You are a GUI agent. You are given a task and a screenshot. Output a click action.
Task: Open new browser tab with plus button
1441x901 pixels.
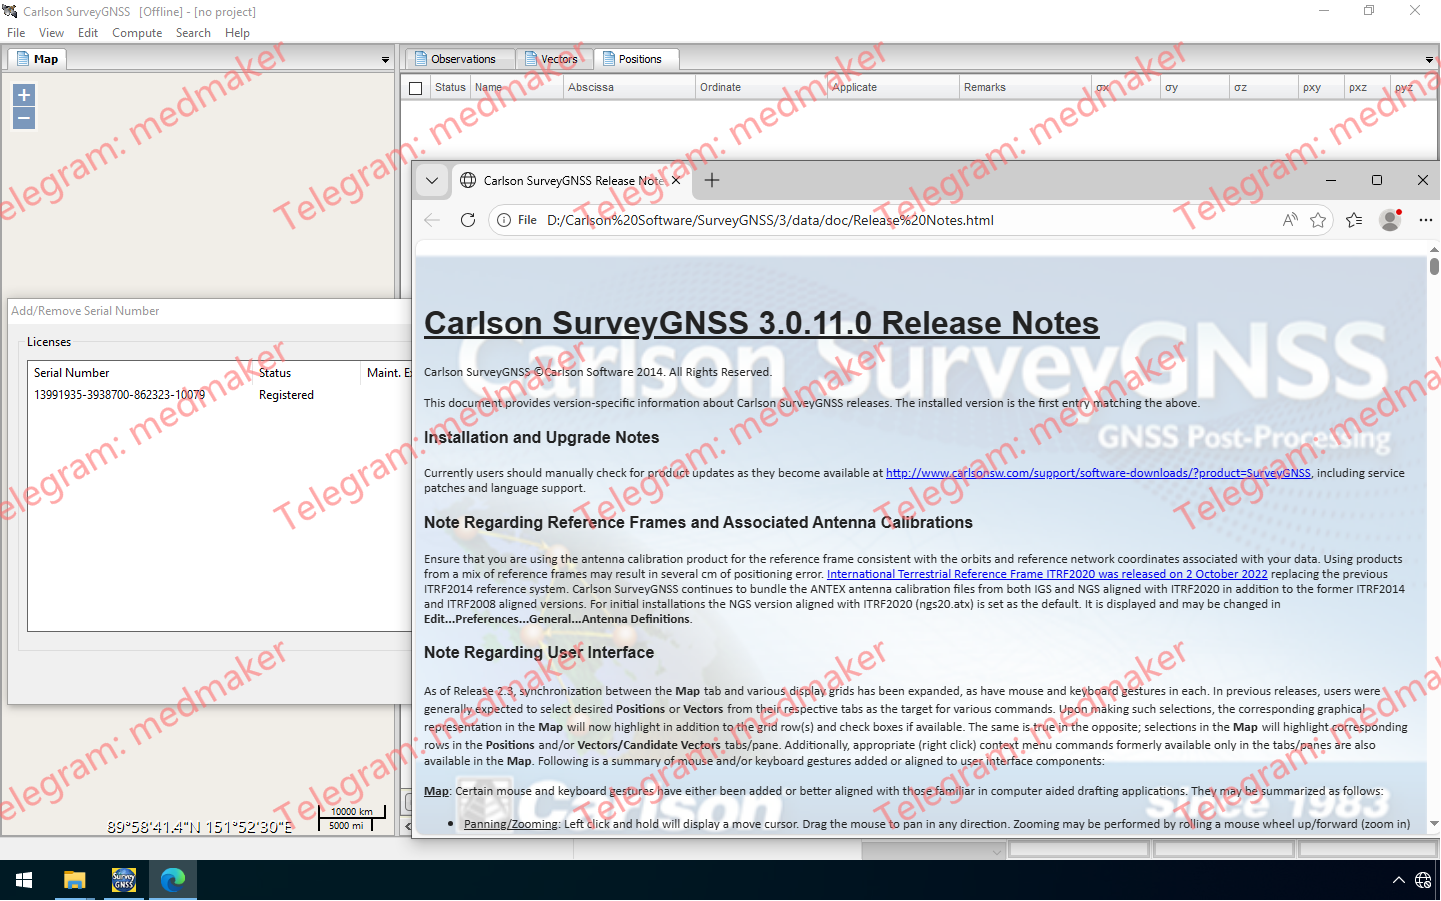click(712, 180)
